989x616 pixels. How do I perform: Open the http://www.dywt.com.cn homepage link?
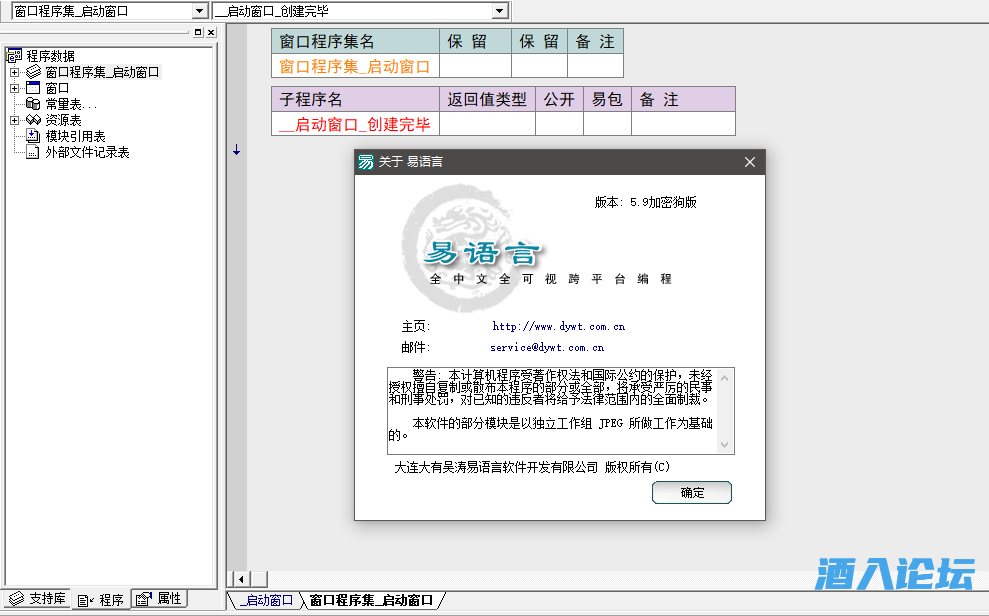click(558, 326)
